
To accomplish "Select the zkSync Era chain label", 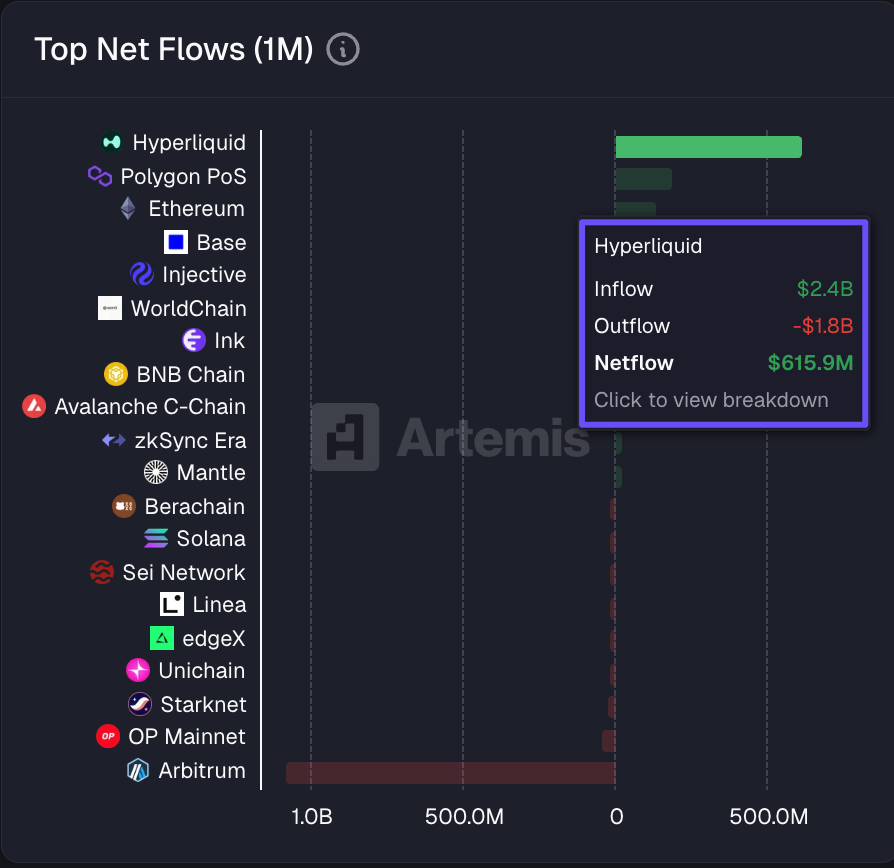I will [190, 440].
